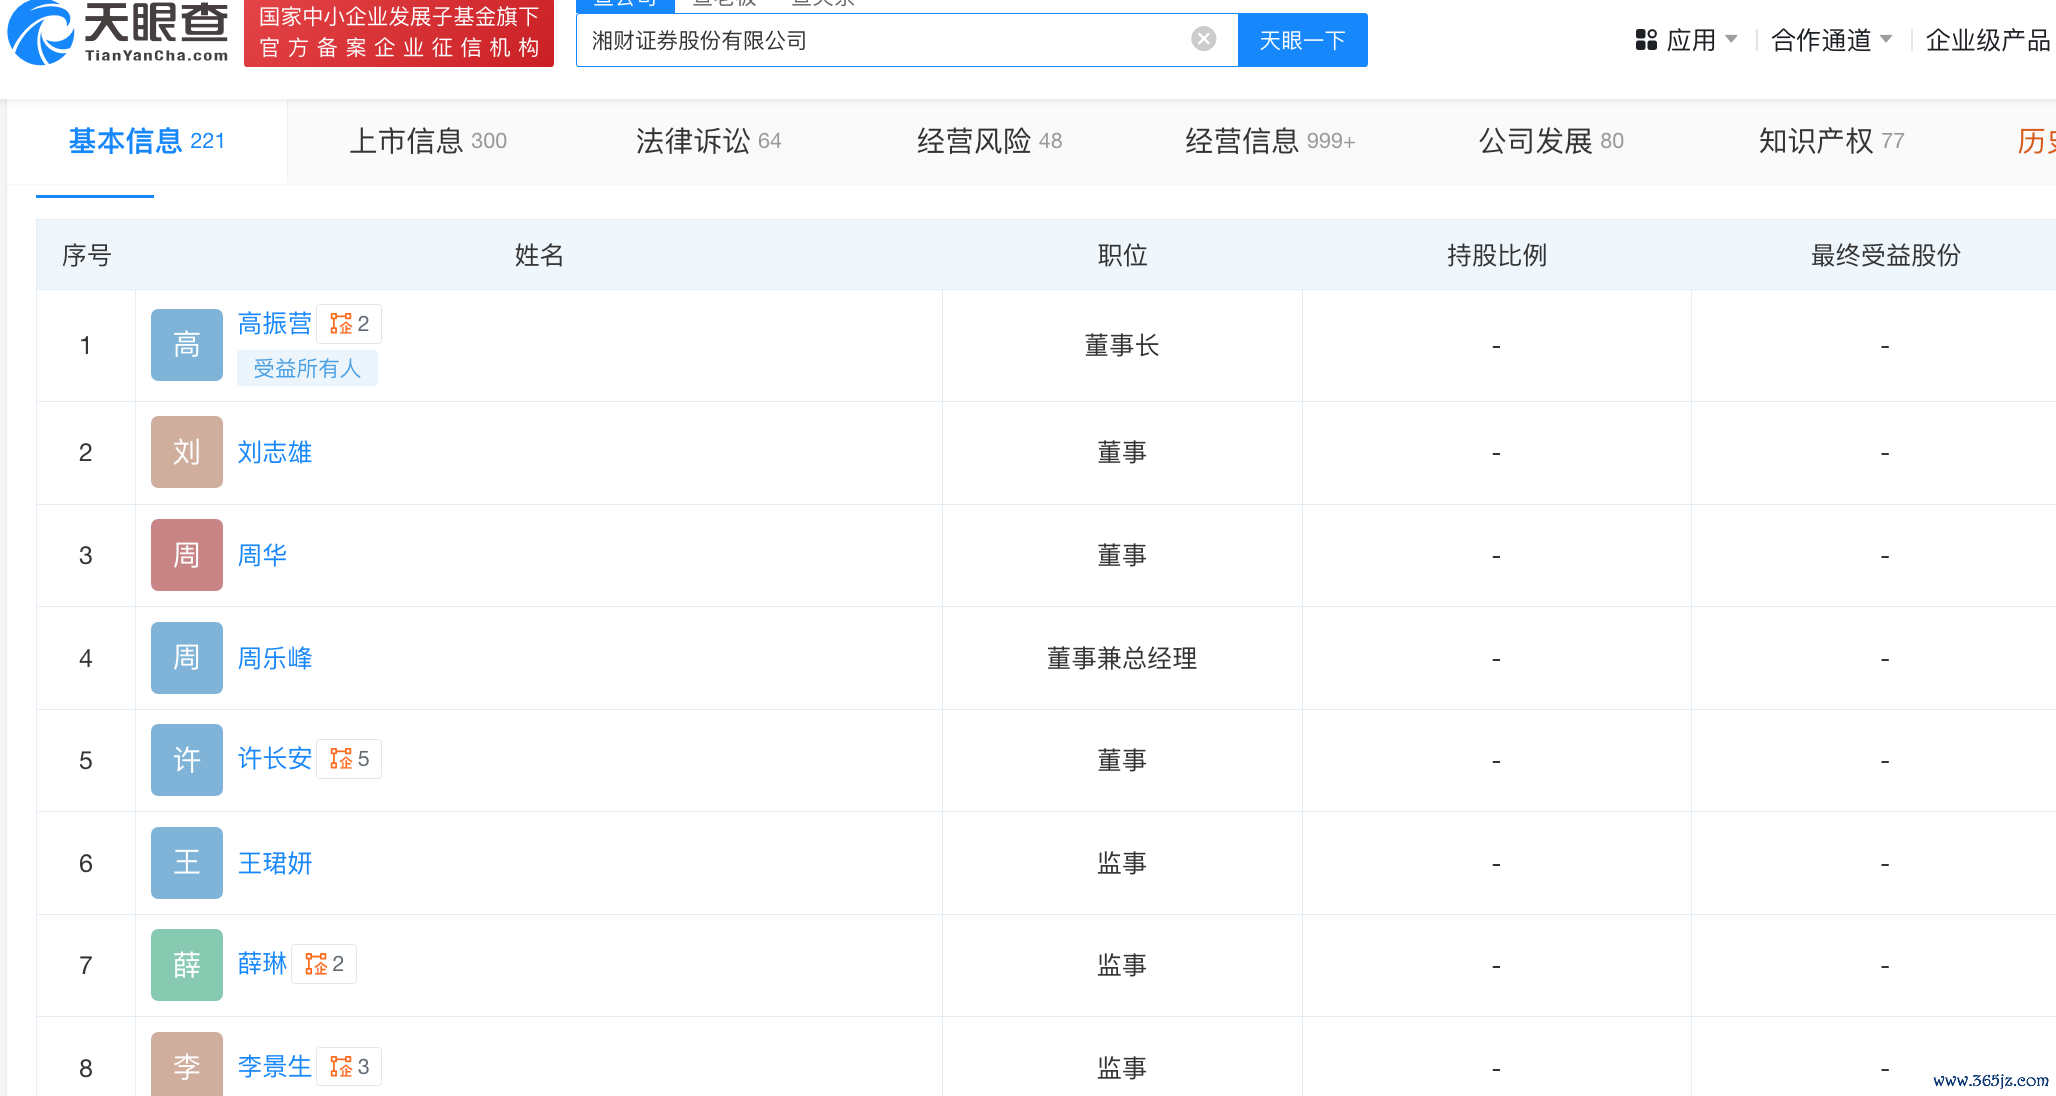Click the 天眼一下 search button
The width and height of the screenshot is (2056, 1096).
1302,40
